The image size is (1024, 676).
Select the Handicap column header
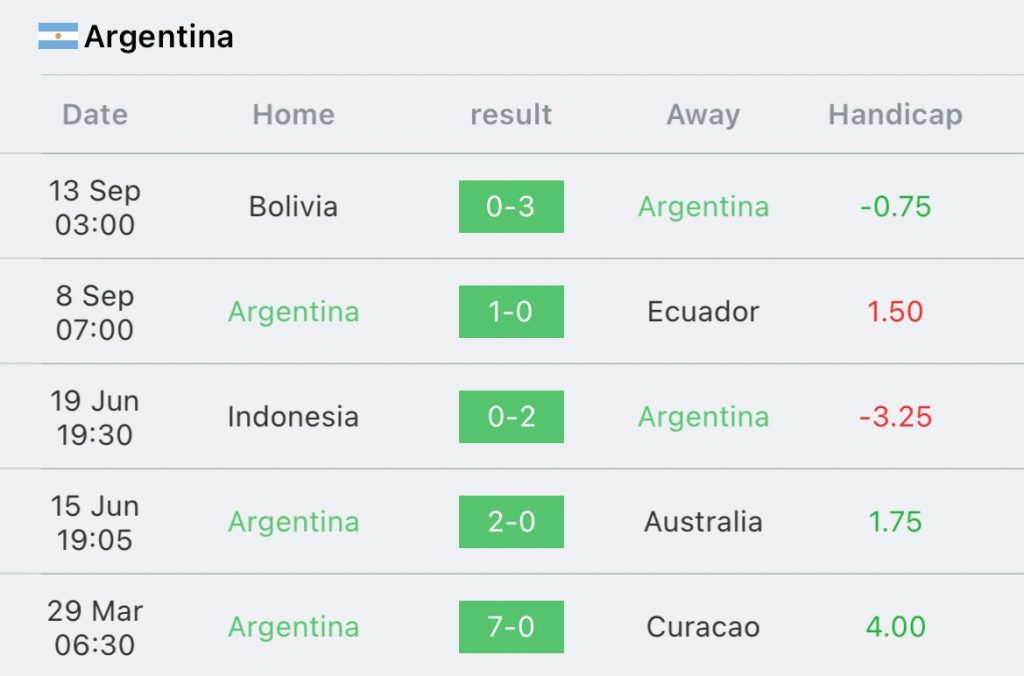[895, 114]
